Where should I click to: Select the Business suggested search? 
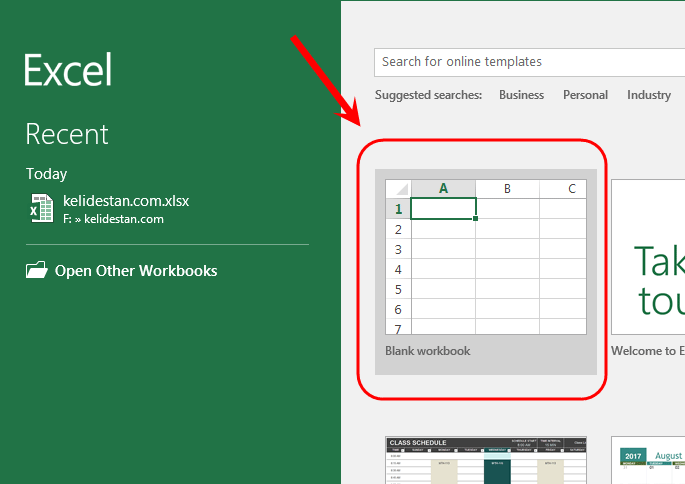521,95
